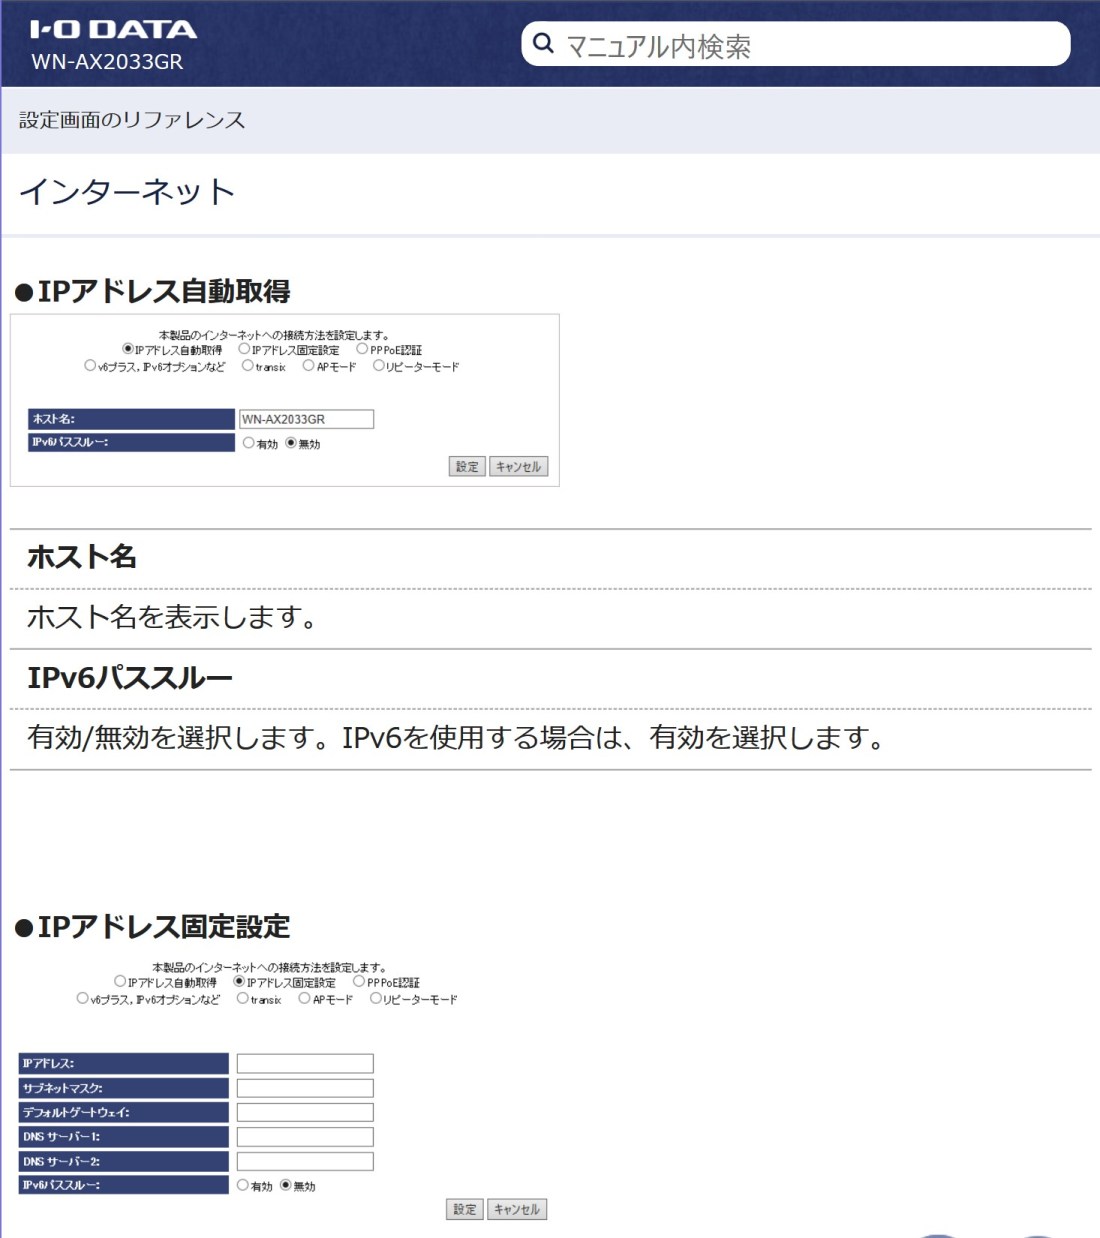Select 無効 for IPv6パススルー in fixed IP form
Image resolution: width=1100 pixels, height=1238 pixels.
tap(287, 1184)
